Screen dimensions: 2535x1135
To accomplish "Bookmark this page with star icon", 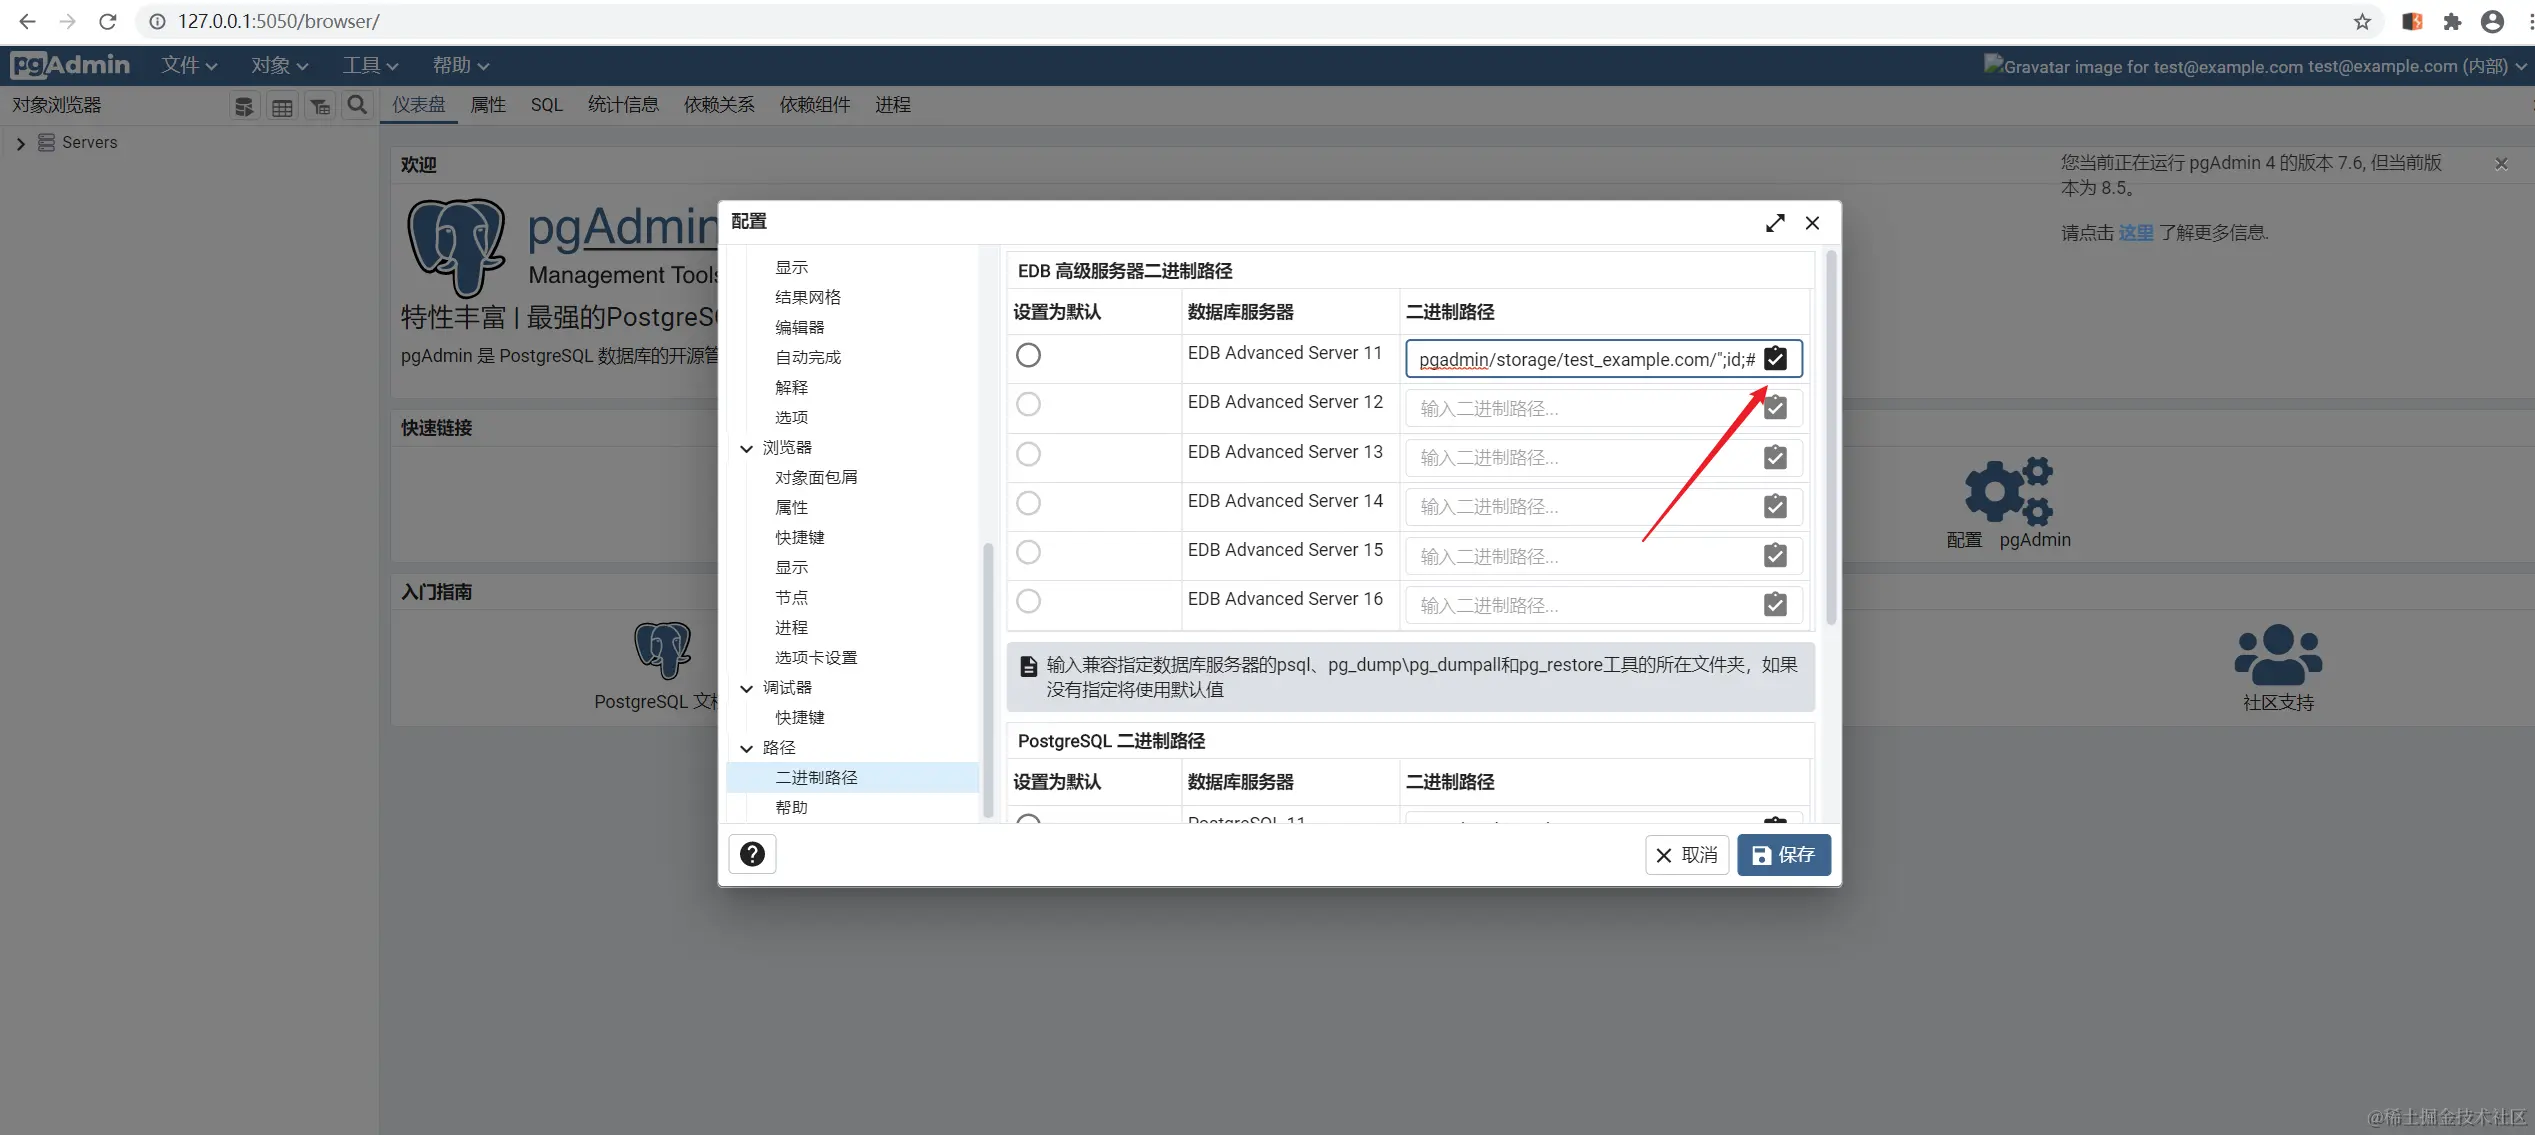I will pyautogui.click(x=2362, y=21).
